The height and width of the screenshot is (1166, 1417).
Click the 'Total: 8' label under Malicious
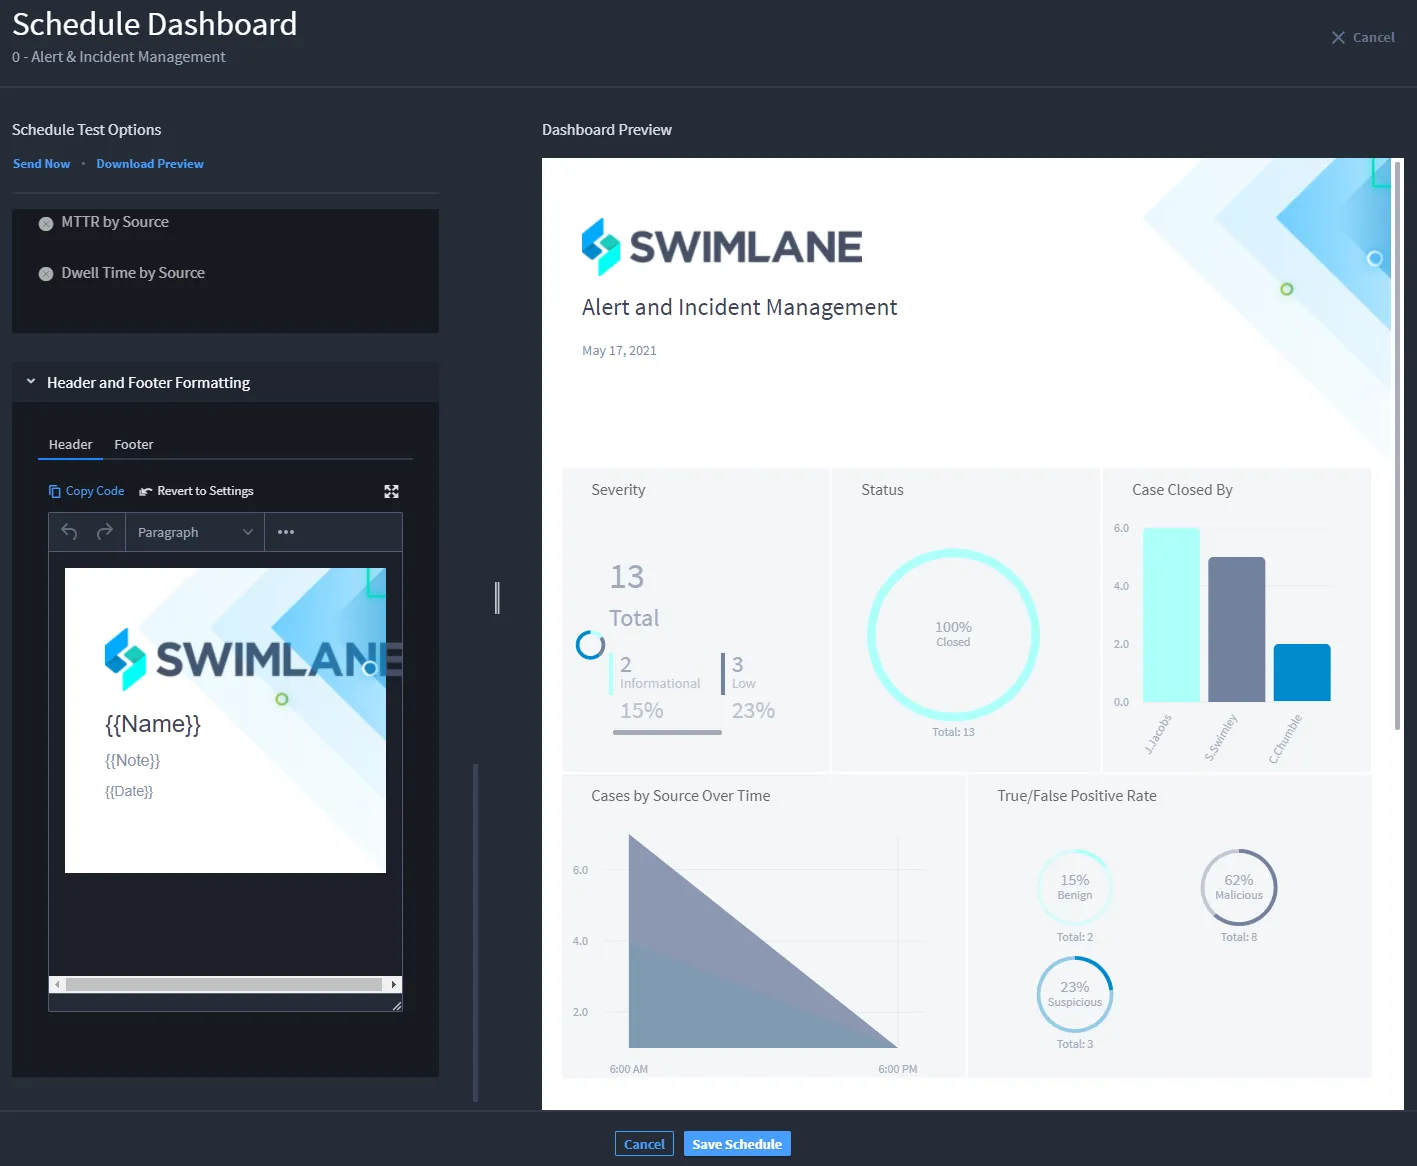1239,937
